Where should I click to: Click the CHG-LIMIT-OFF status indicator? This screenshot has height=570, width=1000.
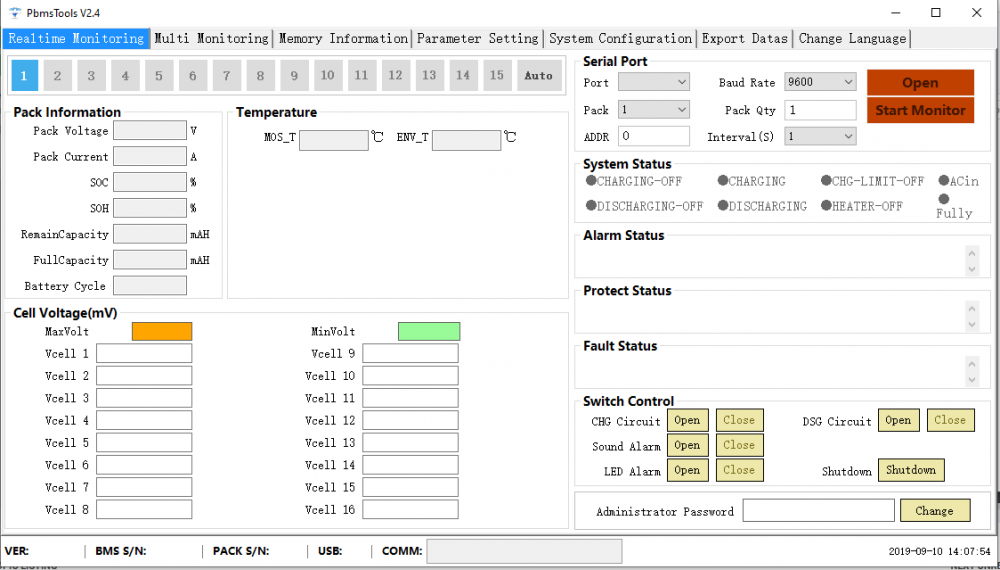coord(872,181)
